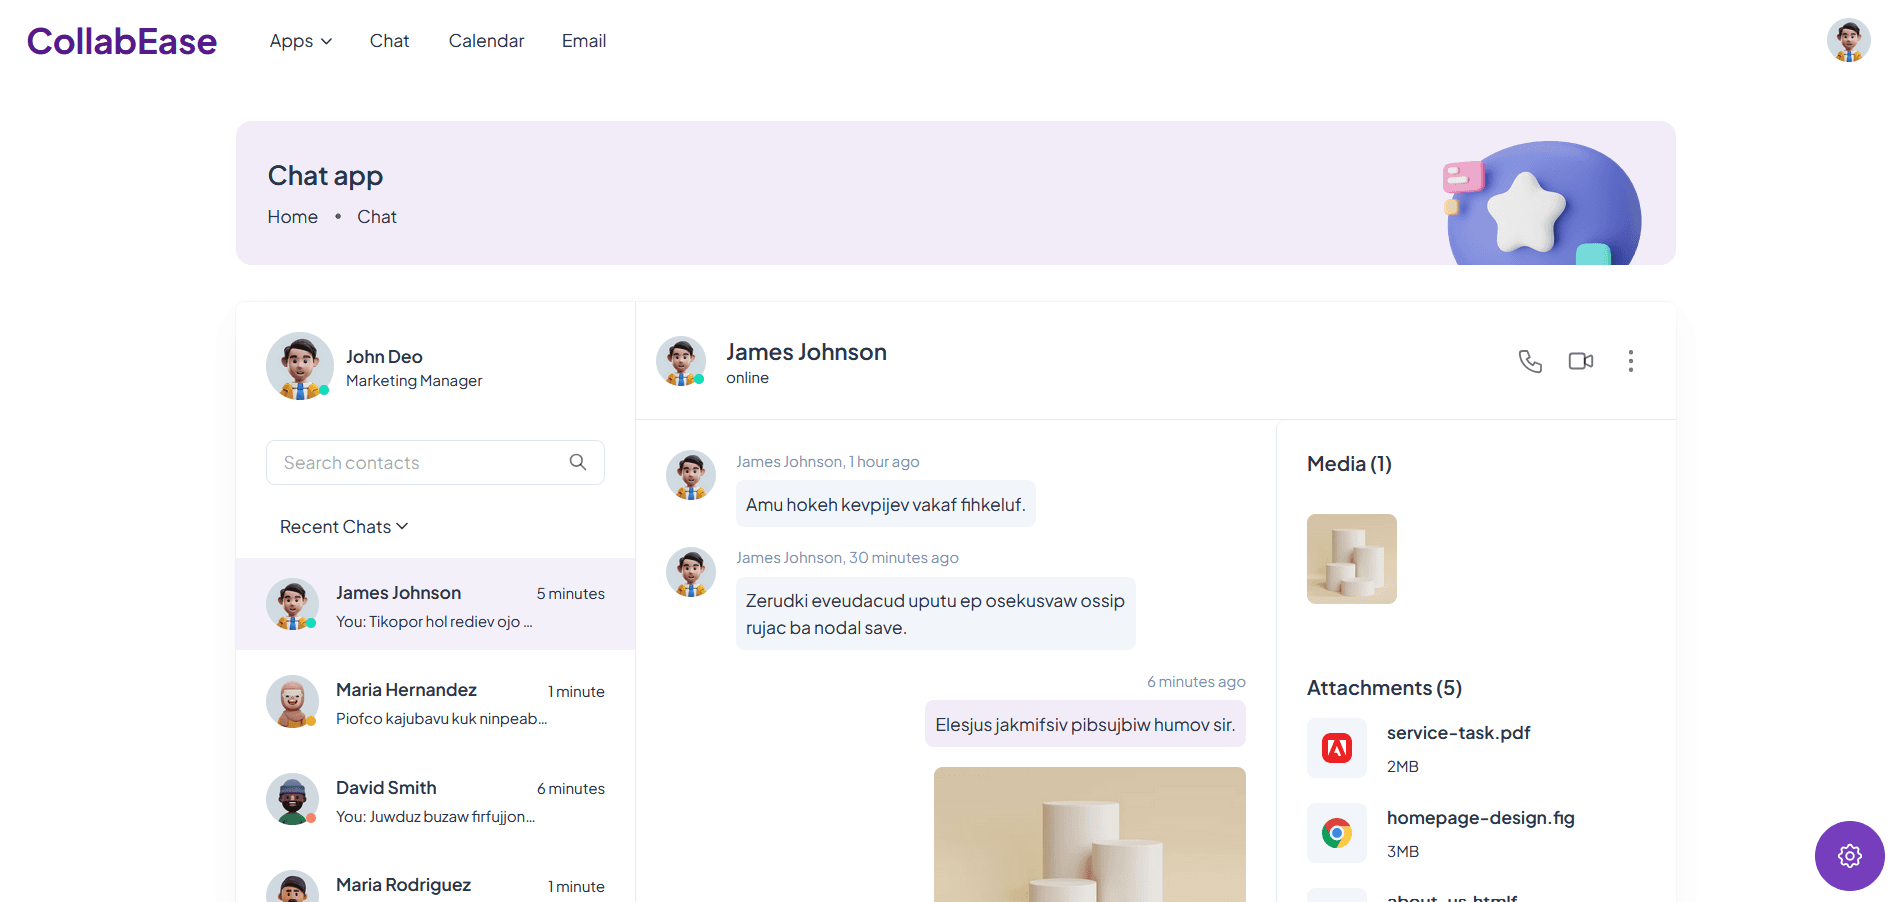Viewport: 1902px width, 902px height.
Task: Open the Chat item in top navigation
Action: tap(389, 41)
